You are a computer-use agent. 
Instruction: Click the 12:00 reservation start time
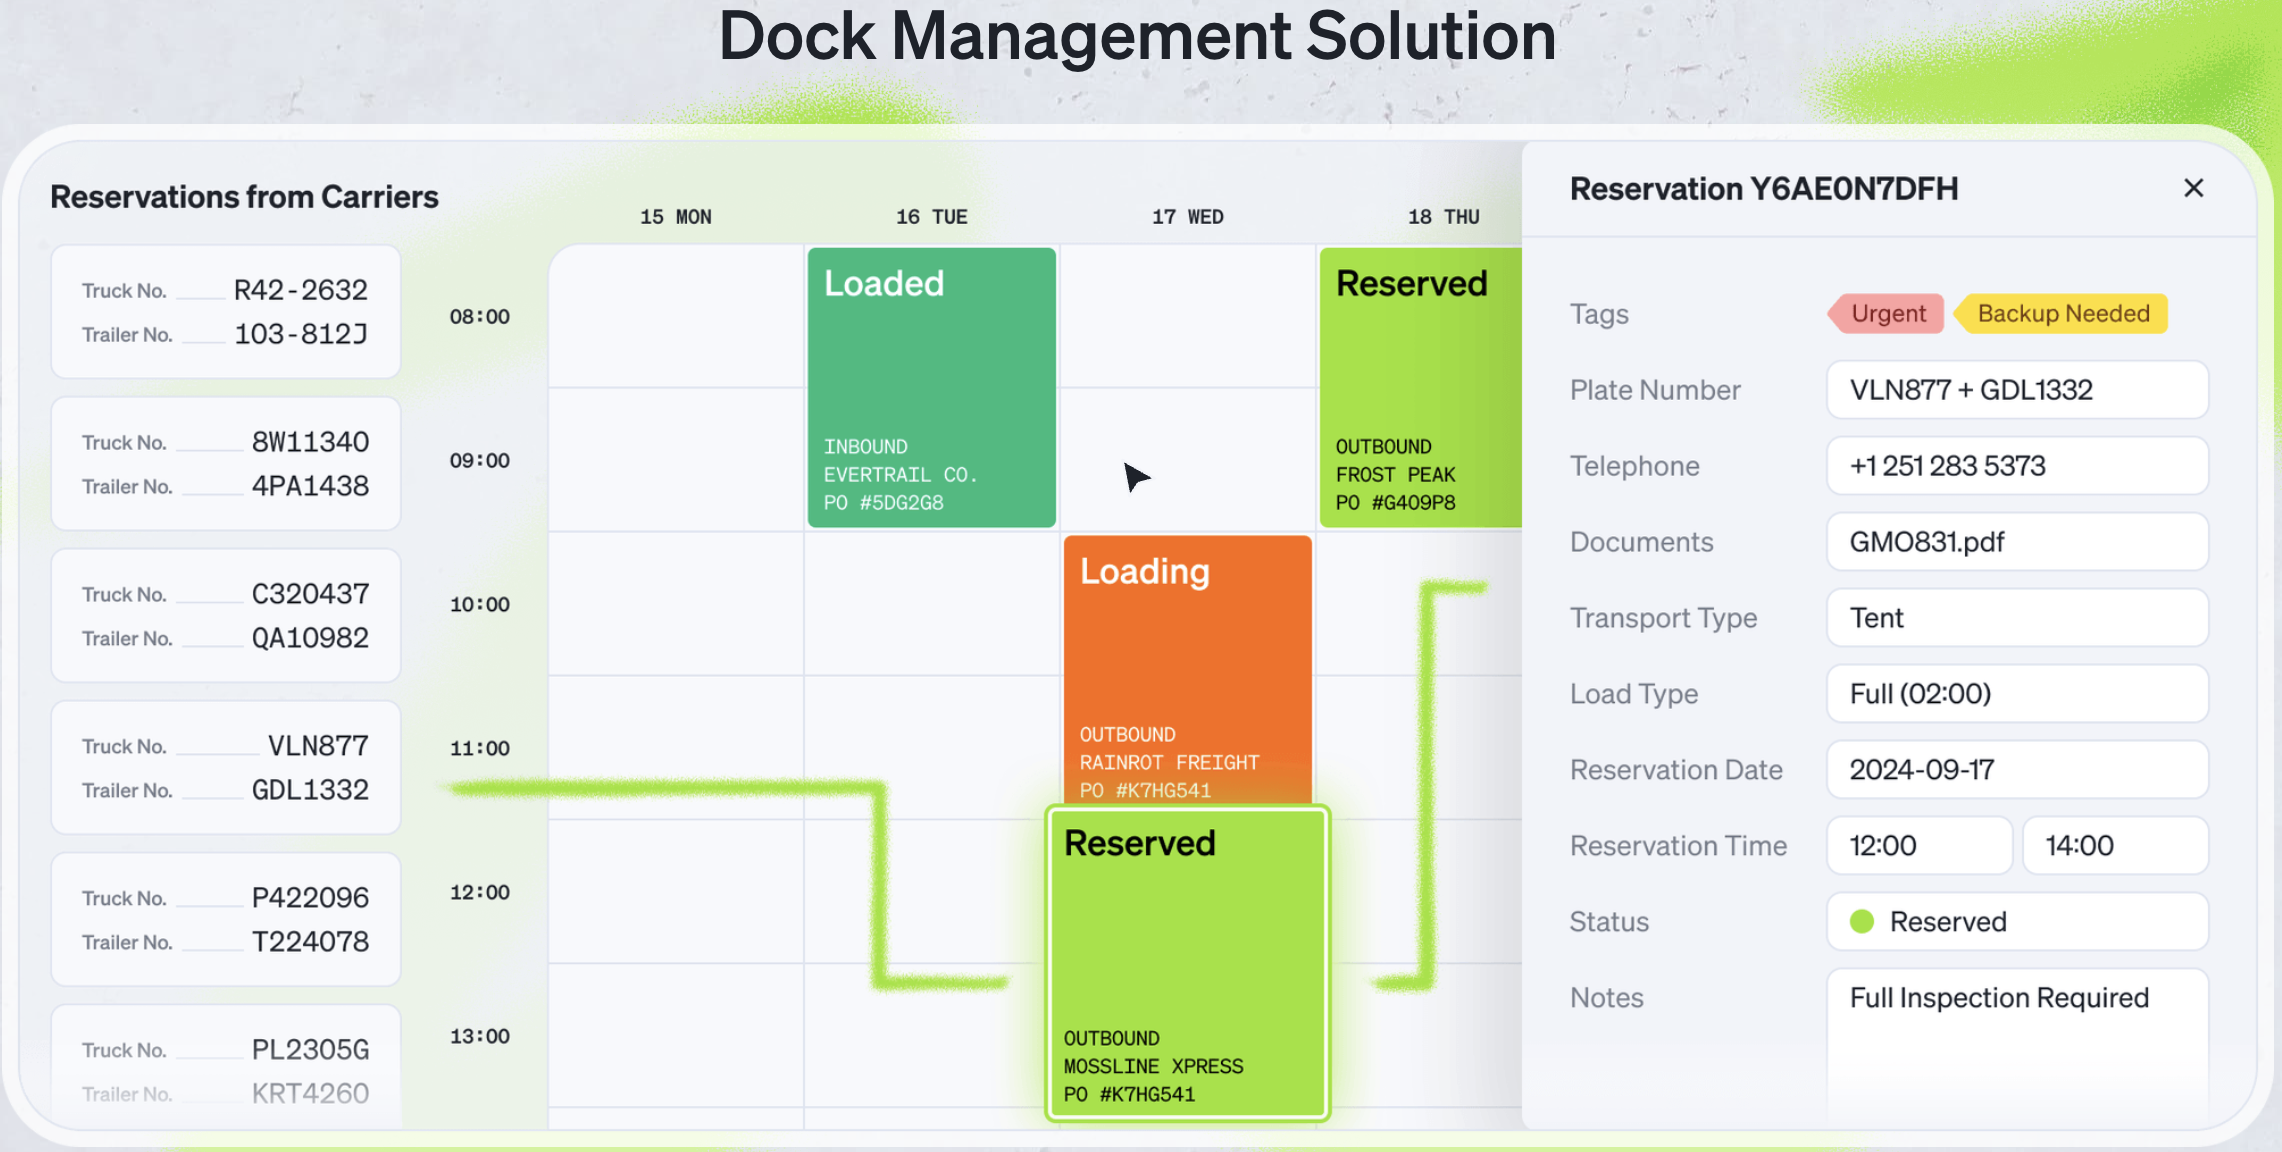coord(1918,846)
